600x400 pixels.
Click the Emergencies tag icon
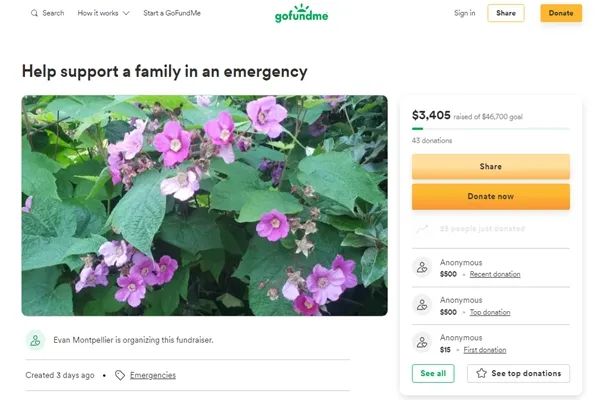pyautogui.click(x=120, y=375)
